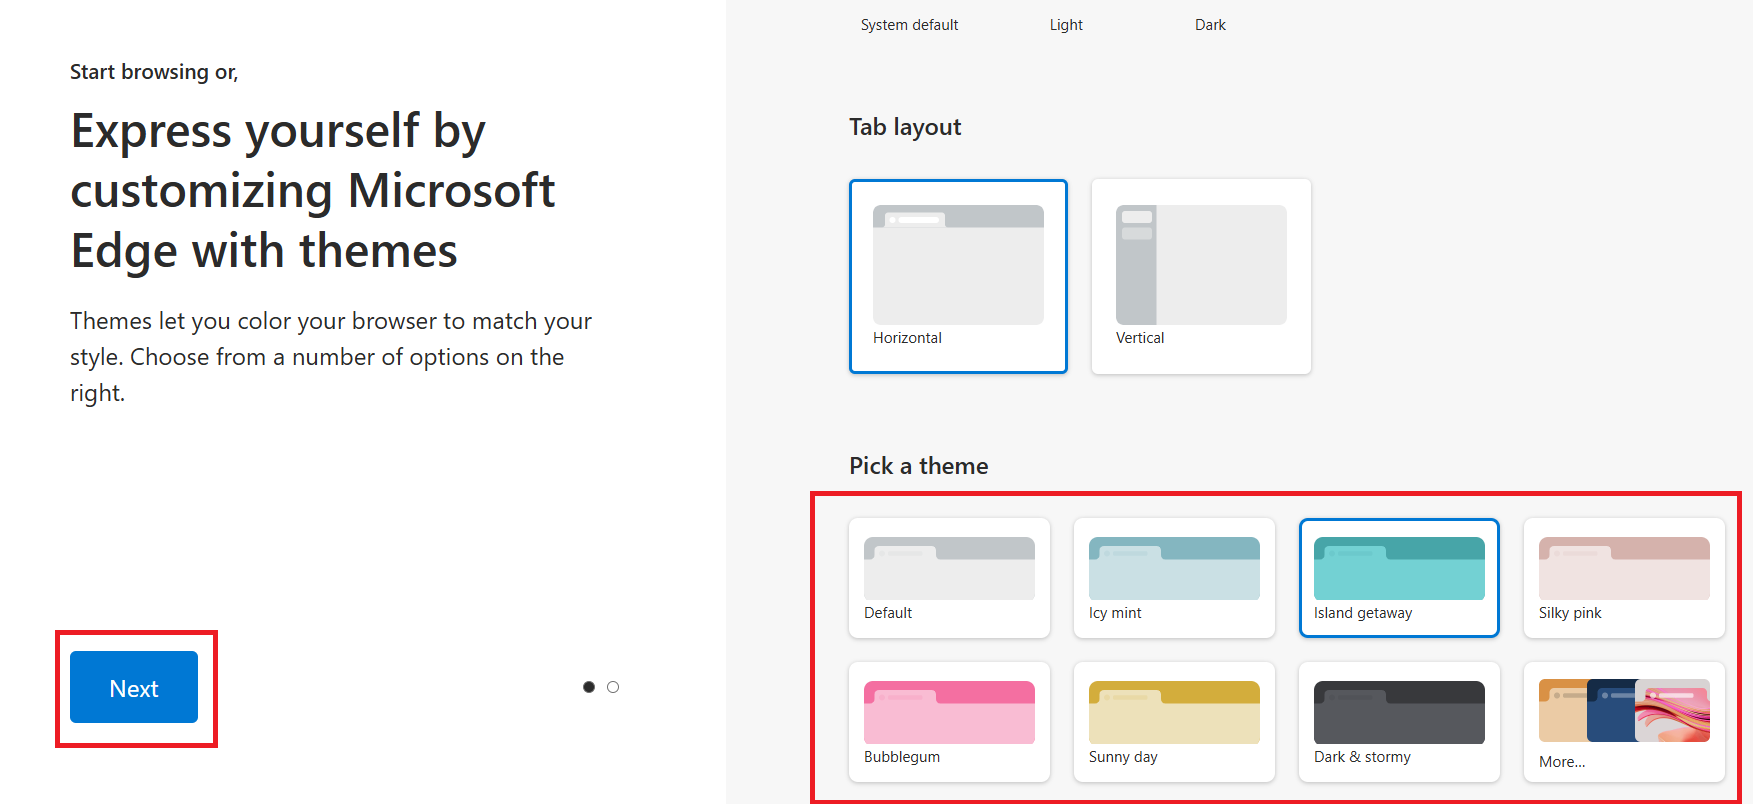Viewport: 1753px width, 804px height.
Task: Click the Tab layout heading
Action: tap(905, 127)
